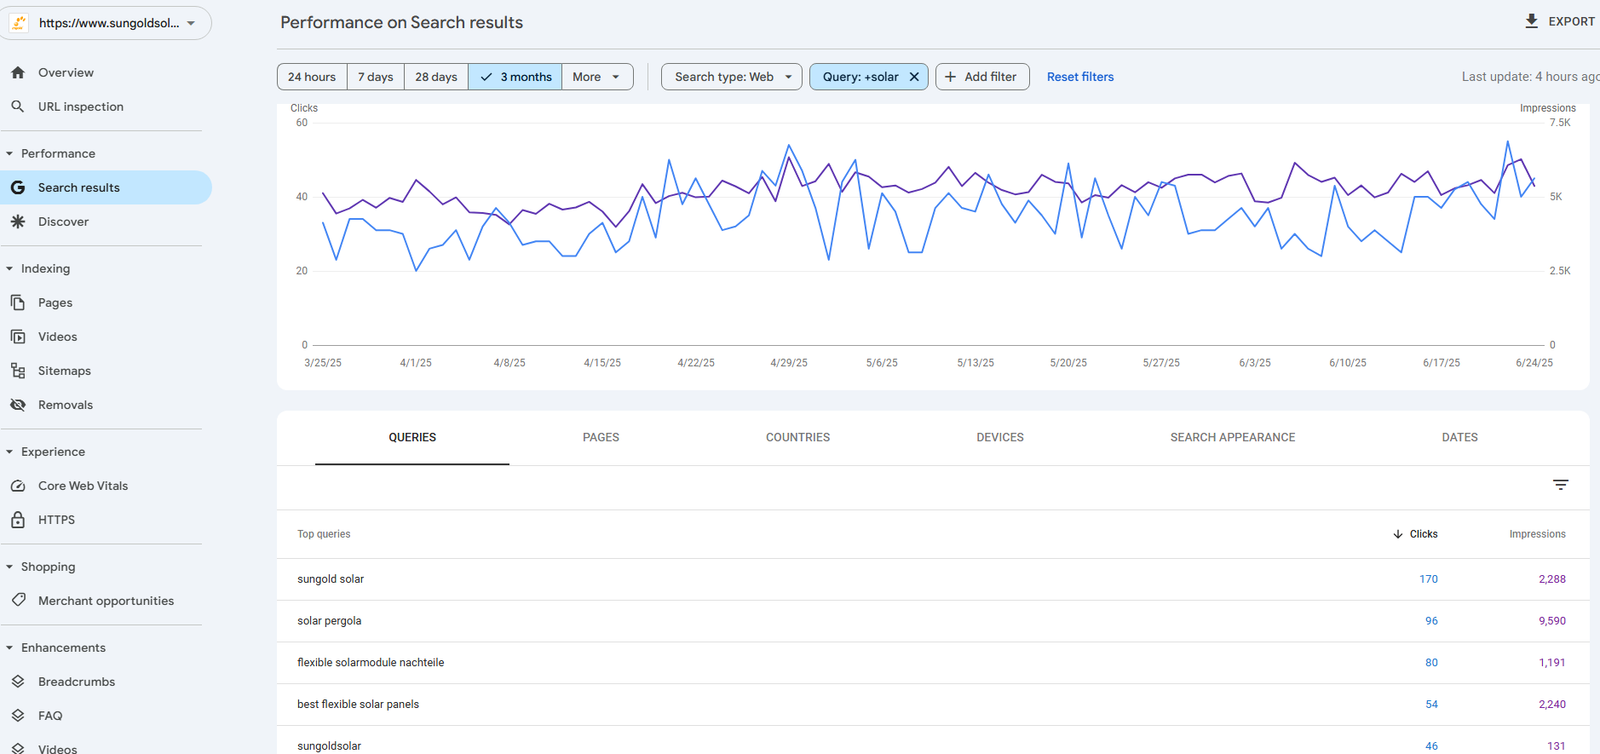Open the solar pergola query row
The height and width of the screenshot is (754, 1600).
click(932, 621)
